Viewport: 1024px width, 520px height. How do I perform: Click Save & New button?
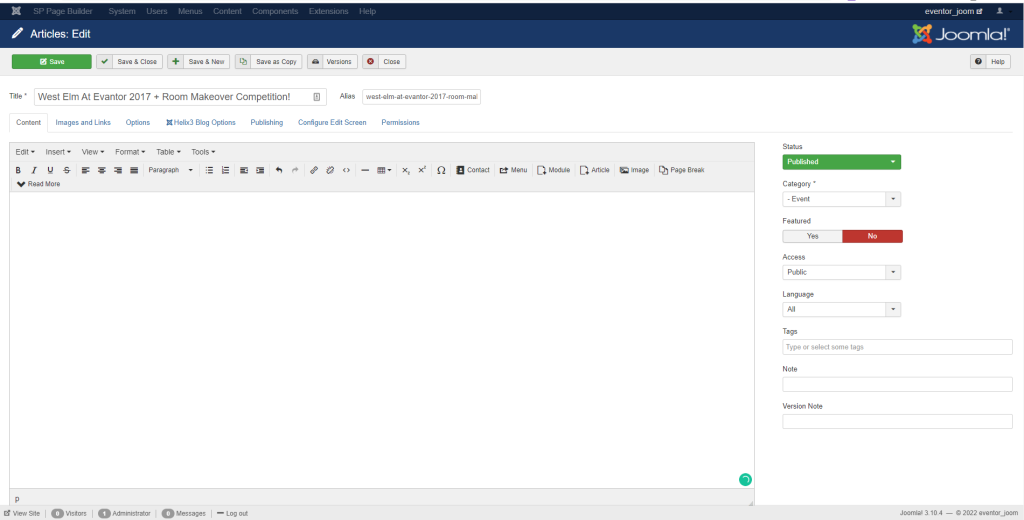tap(199, 61)
